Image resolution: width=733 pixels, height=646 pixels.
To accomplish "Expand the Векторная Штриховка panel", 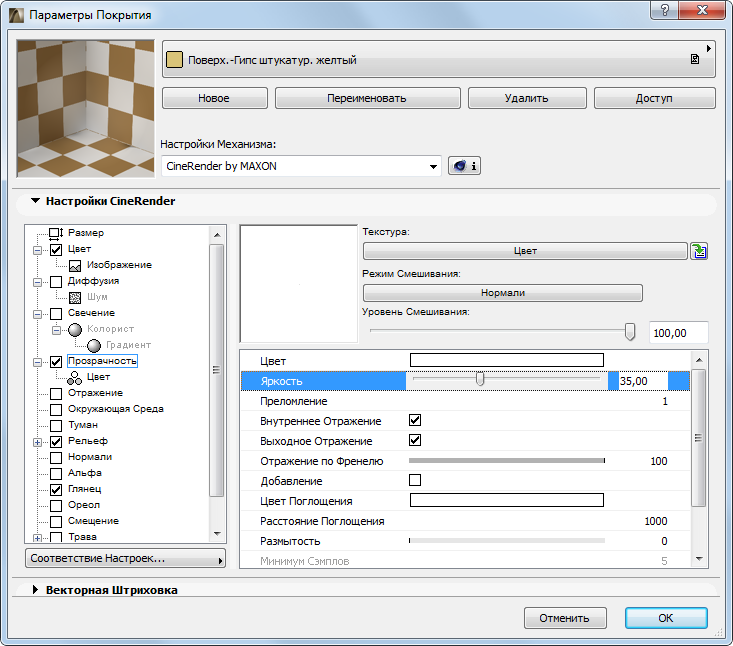I will [36, 589].
